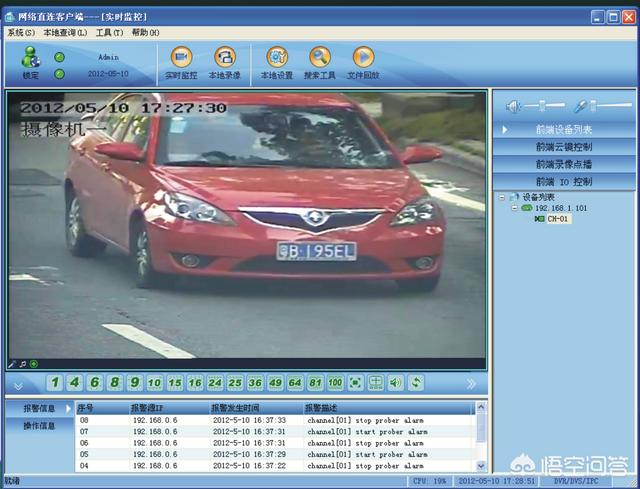This screenshot has height=489, width=640.
Task: Collapse the 设备列表 tree root node
Action: coord(502,198)
